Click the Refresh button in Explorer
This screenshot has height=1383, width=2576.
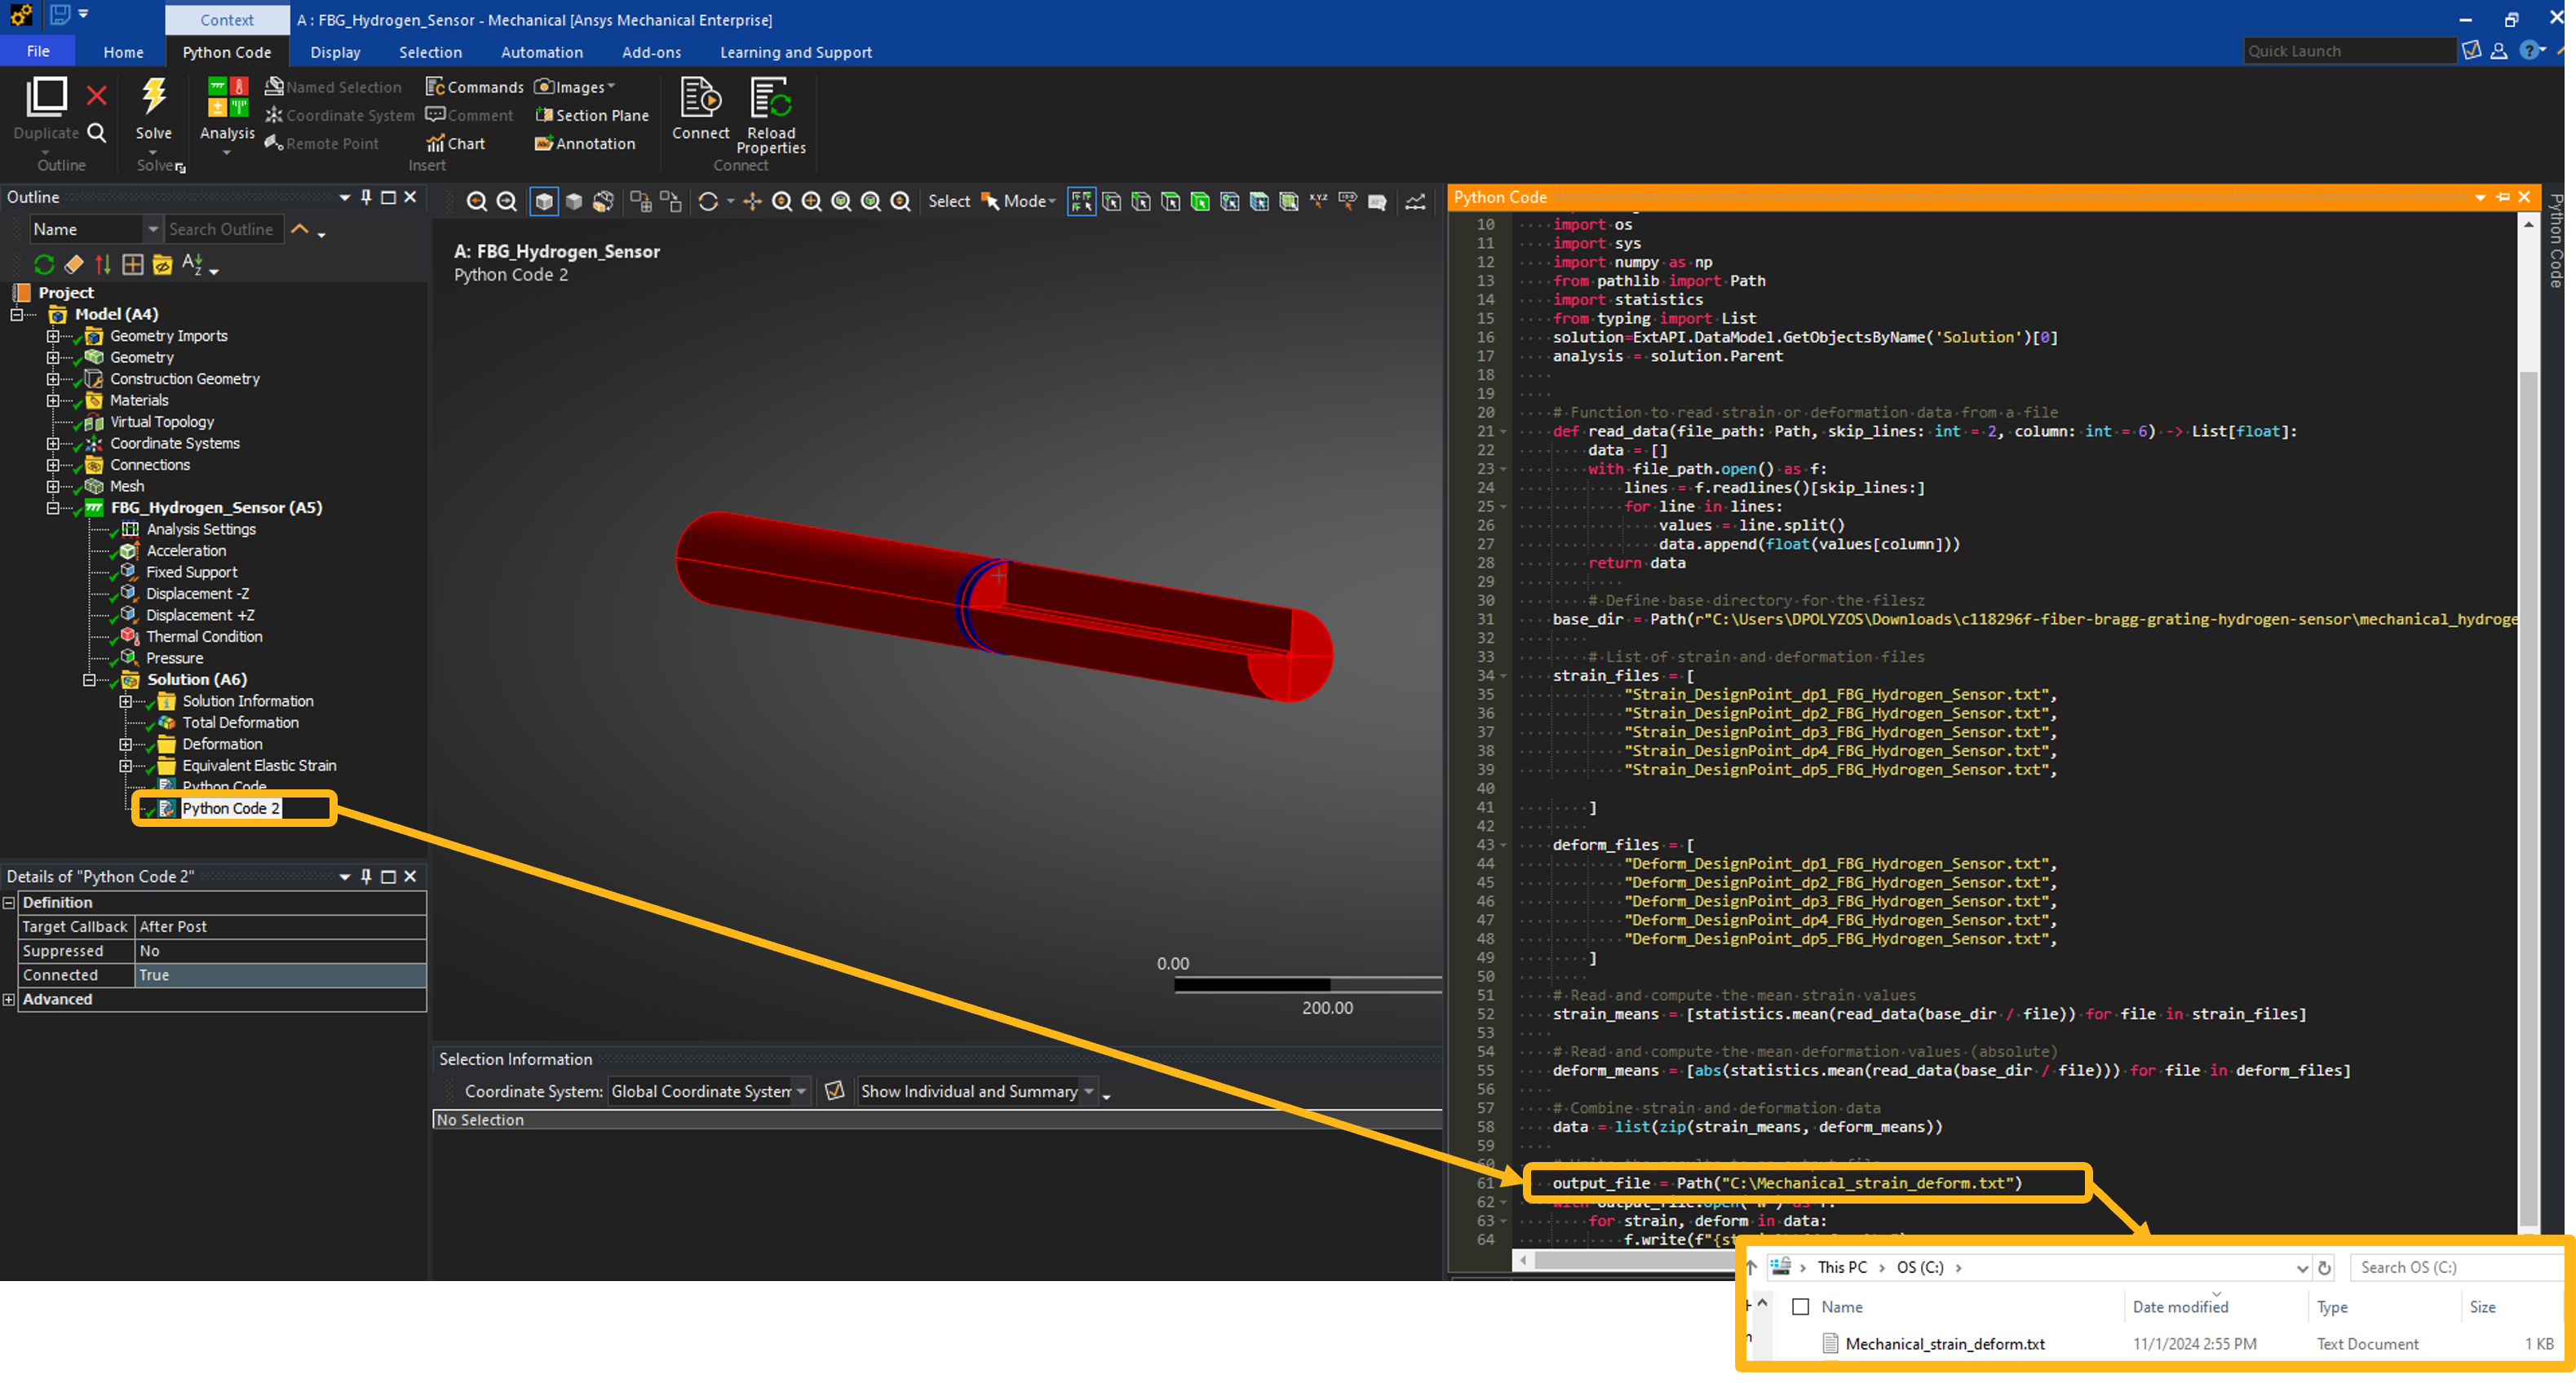(2325, 1267)
